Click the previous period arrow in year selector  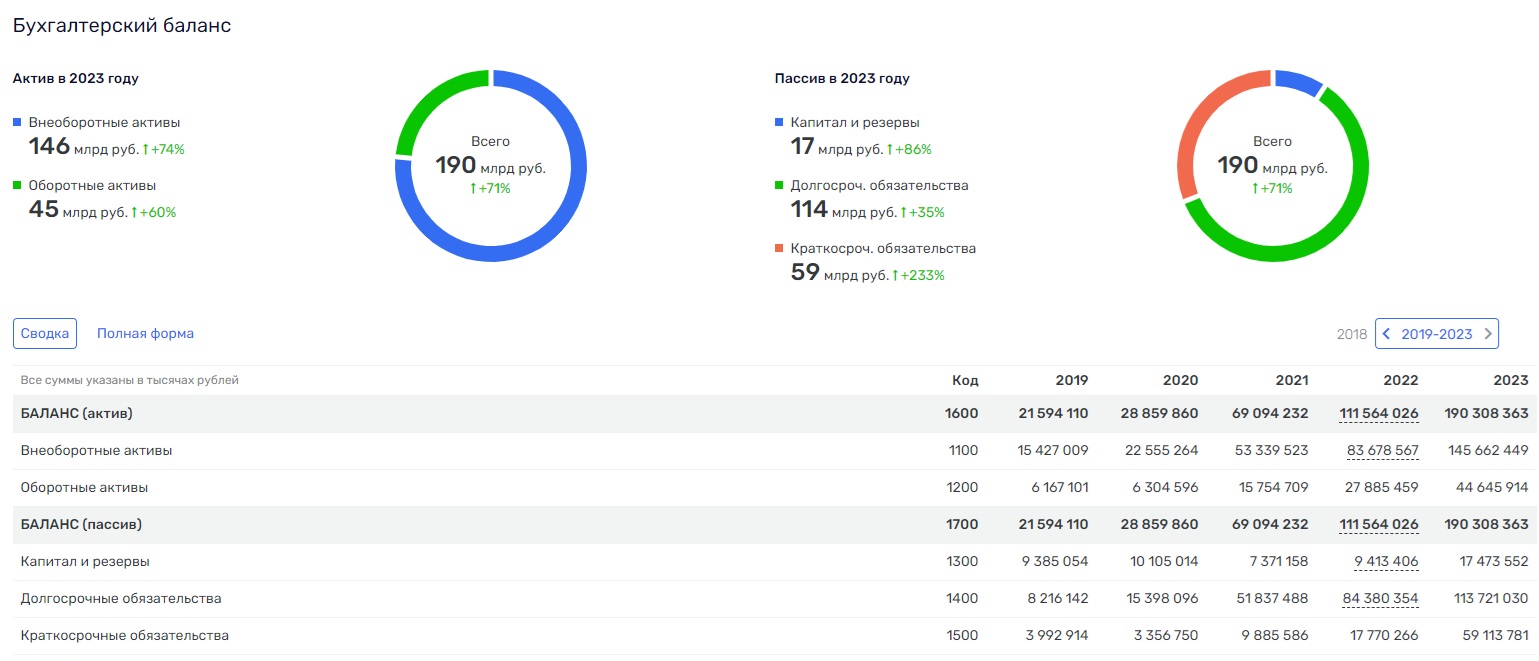tap(1386, 334)
